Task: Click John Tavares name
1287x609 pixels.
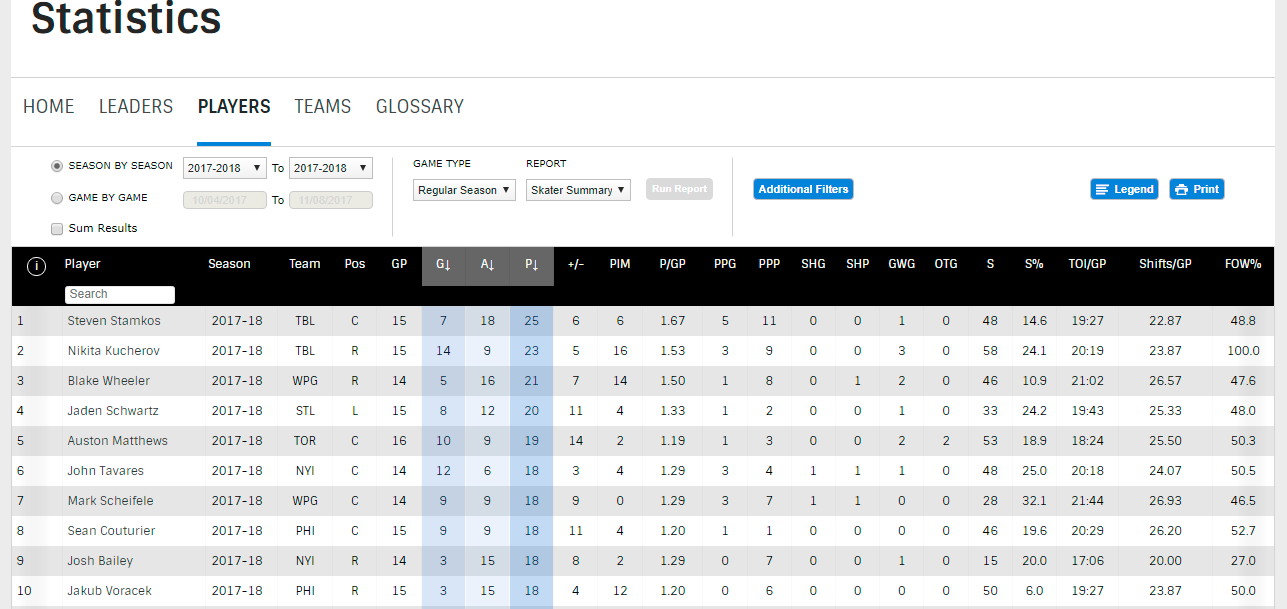Action: click(106, 471)
